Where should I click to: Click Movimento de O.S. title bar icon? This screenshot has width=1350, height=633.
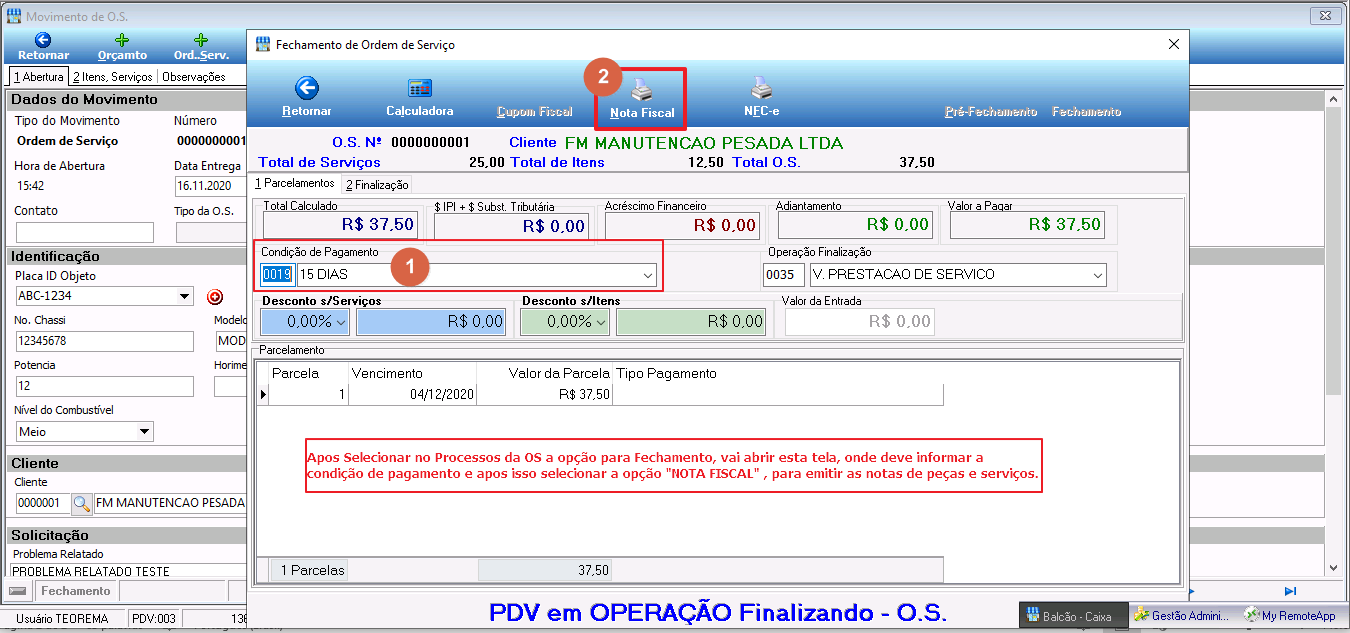pos(14,17)
